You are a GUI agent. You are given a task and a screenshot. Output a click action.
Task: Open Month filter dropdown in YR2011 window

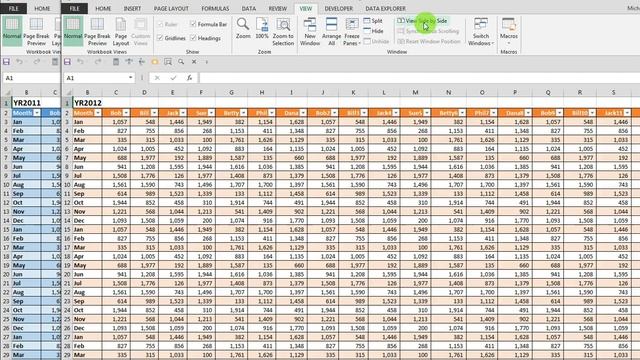click(37, 113)
